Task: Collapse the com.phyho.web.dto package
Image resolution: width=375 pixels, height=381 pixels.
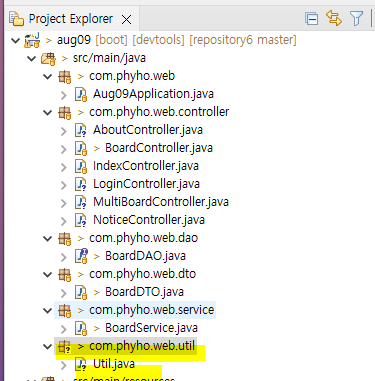Action: pos(48,275)
